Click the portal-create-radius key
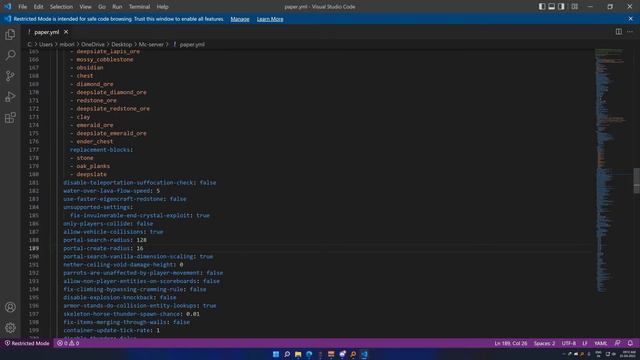Image resolution: width=640 pixels, height=360 pixels. pyautogui.click(x=96, y=248)
